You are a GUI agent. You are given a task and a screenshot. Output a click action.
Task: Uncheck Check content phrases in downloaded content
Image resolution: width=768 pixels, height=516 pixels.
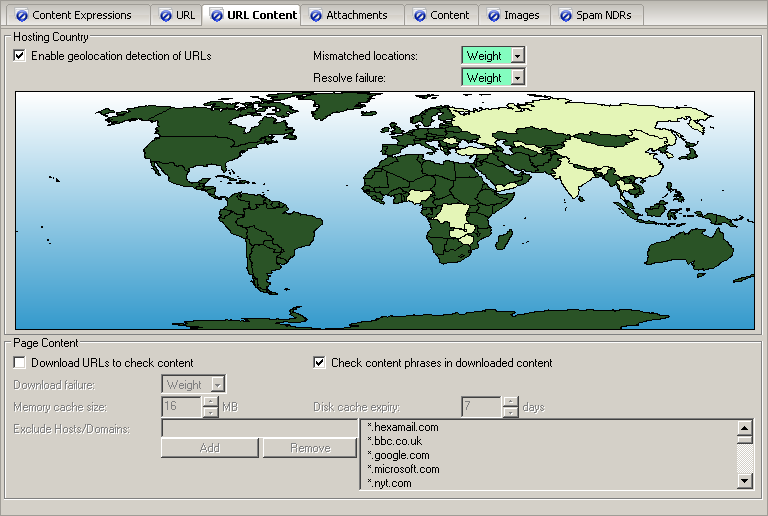click(320, 363)
